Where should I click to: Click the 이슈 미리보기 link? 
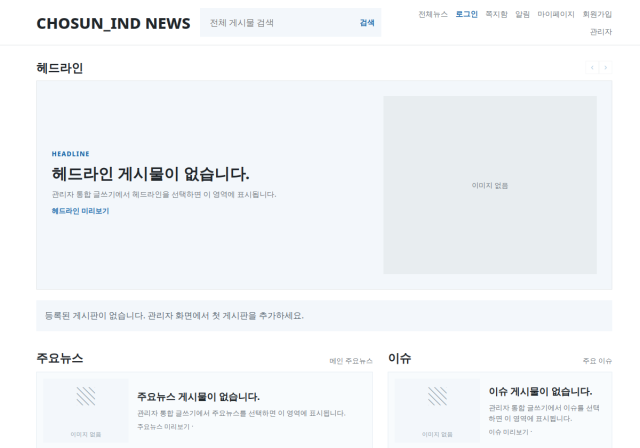(x=510, y=432)
